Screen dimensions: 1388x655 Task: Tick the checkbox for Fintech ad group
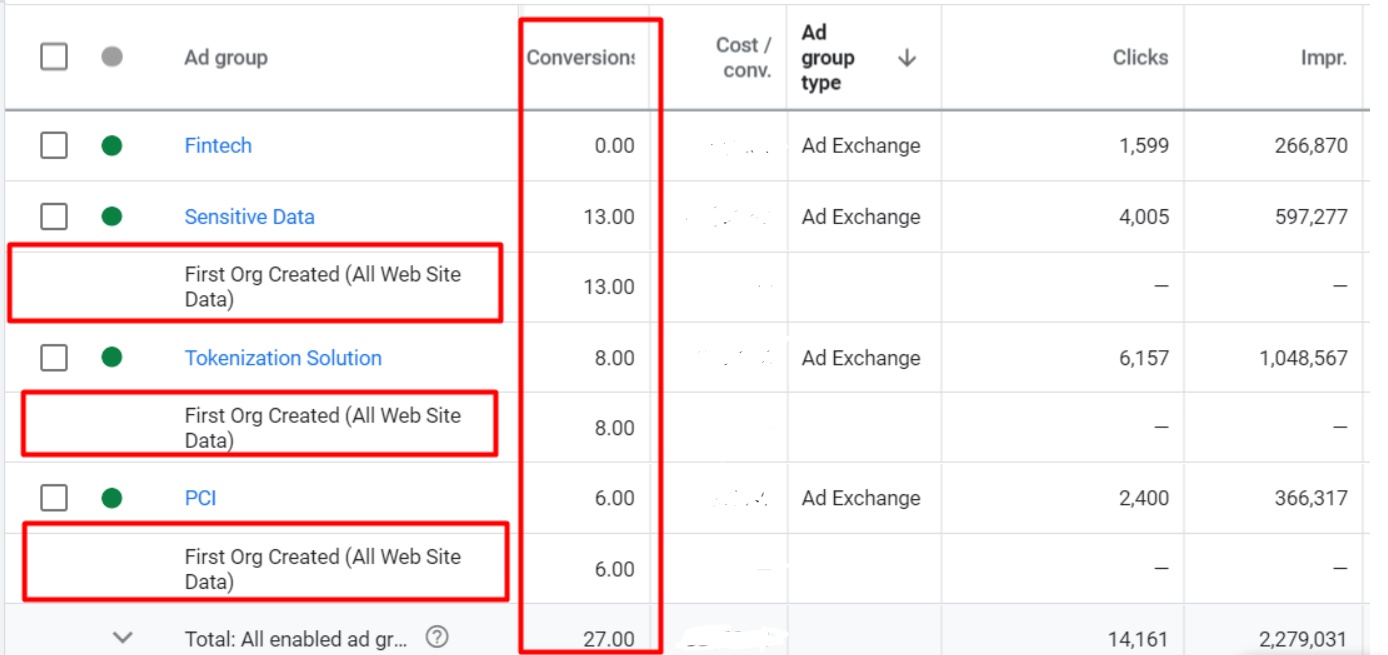(54, 146)
